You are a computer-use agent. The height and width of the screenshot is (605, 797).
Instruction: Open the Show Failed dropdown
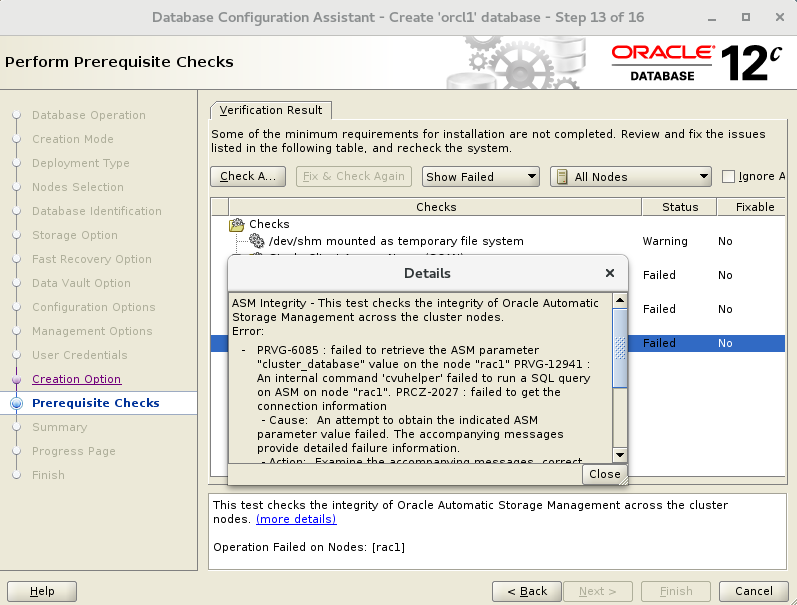(x=480, y=176)
